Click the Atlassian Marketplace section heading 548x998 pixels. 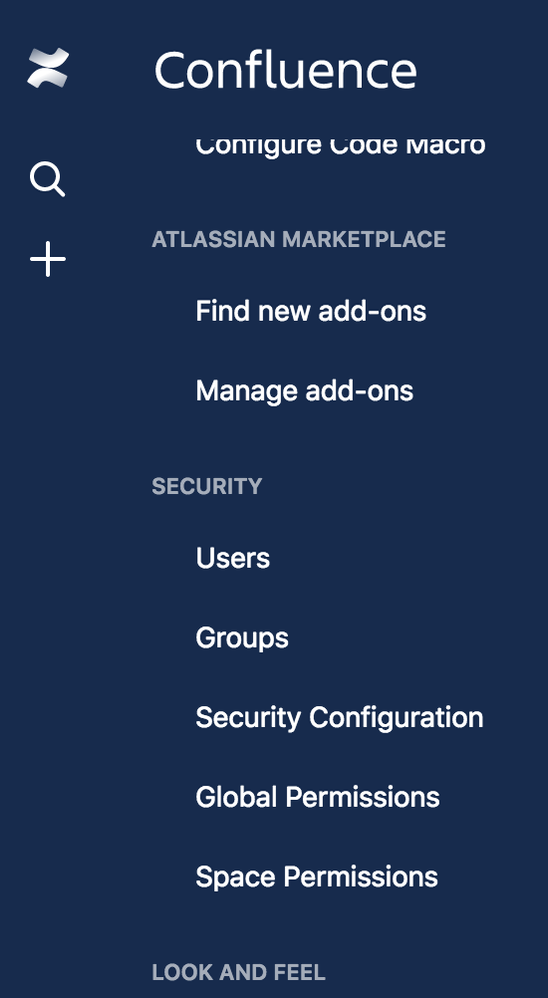click(x=299, y=239)
